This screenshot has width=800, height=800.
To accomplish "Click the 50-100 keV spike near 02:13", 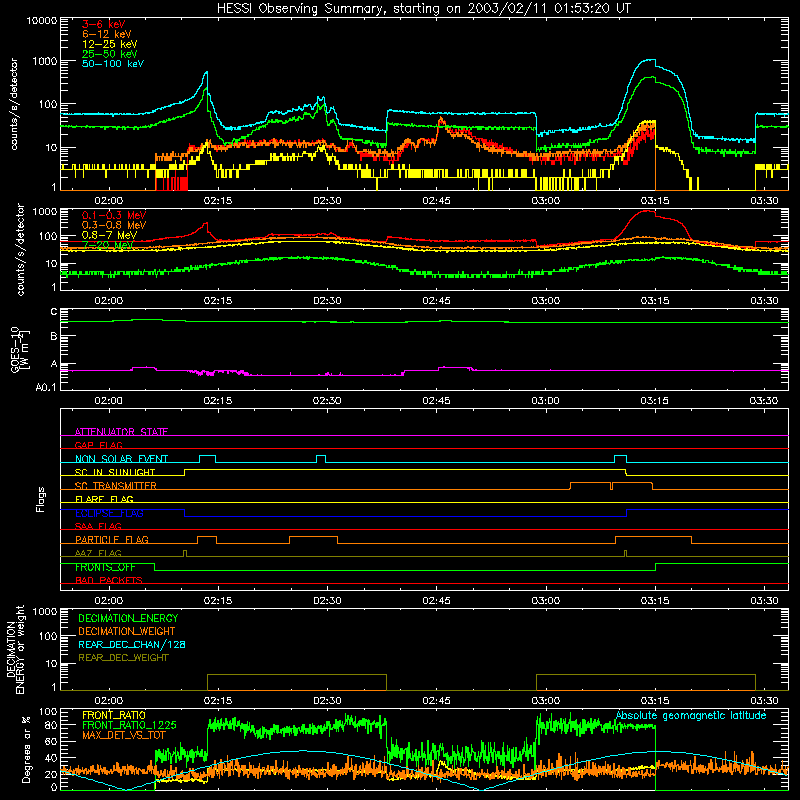I will tap(206, 73).
